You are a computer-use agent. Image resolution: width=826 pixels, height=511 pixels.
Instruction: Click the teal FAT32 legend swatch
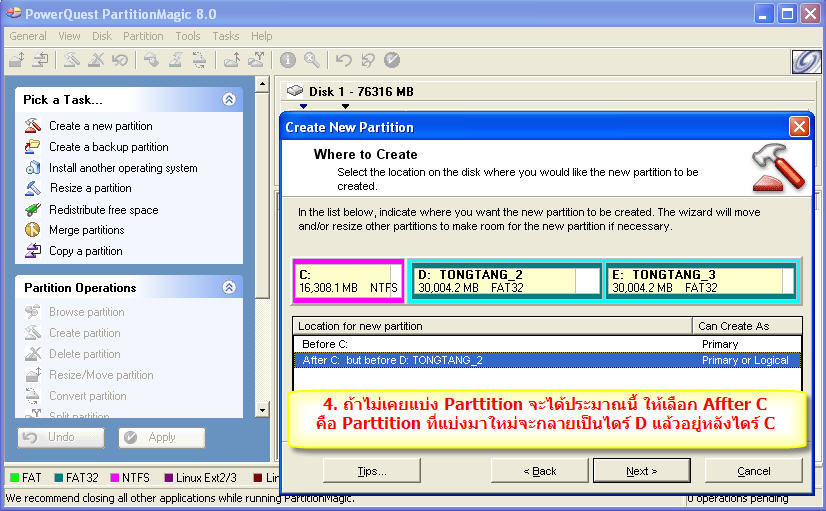pos(58,478)
